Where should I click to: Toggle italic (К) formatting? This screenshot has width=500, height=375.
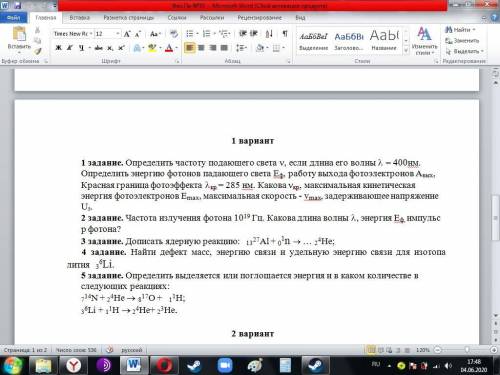pos(70,48)
